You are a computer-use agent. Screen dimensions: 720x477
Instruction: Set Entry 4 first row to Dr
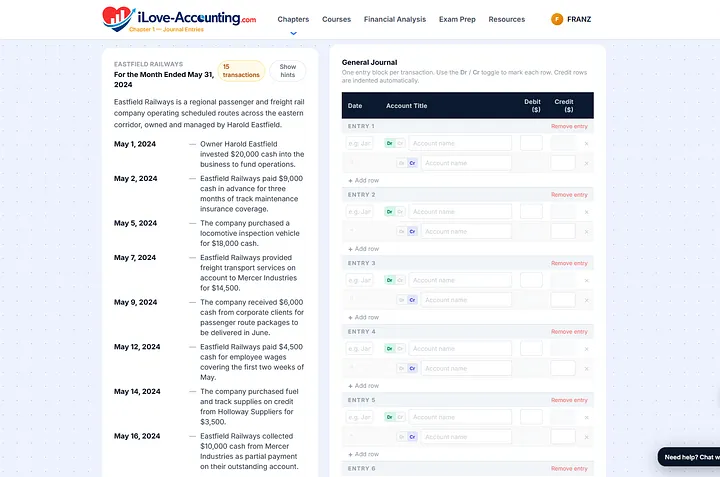coord(390,348)
